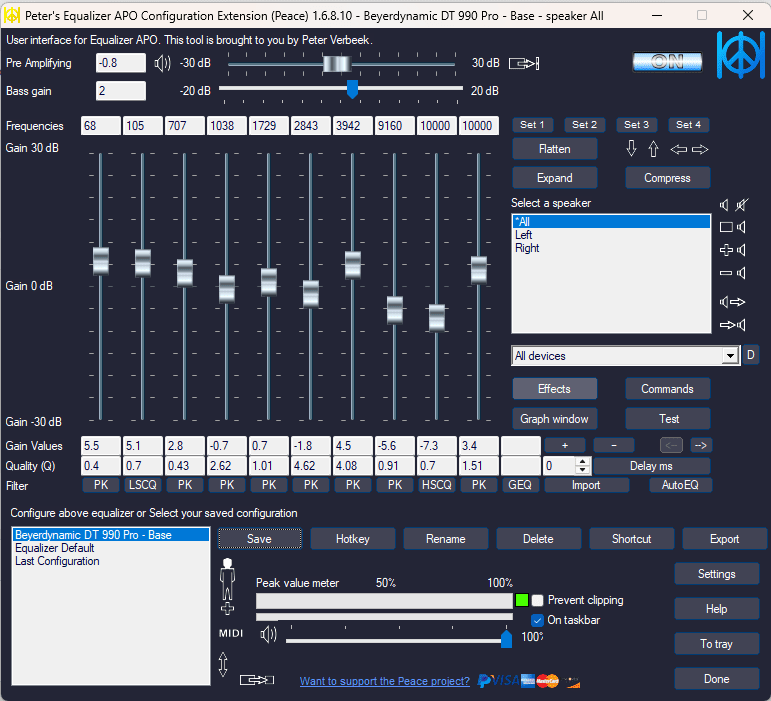The image size is (771, 701).
Task: Click the 4.62 Quality value field
Action: click(311, 466)
